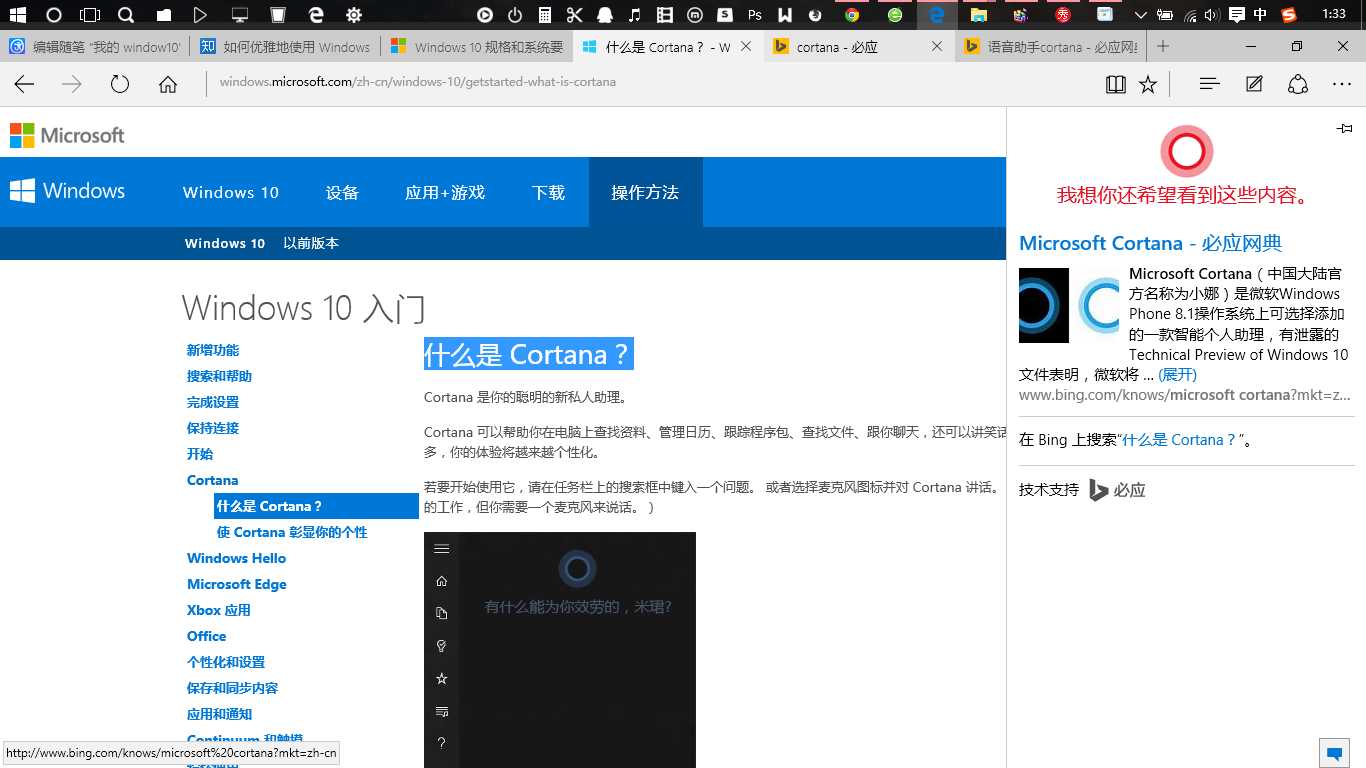Open the Action Center notification icon
Image resolution: width=1366 pixels, height=768 pixels.
click(1237, 15)
